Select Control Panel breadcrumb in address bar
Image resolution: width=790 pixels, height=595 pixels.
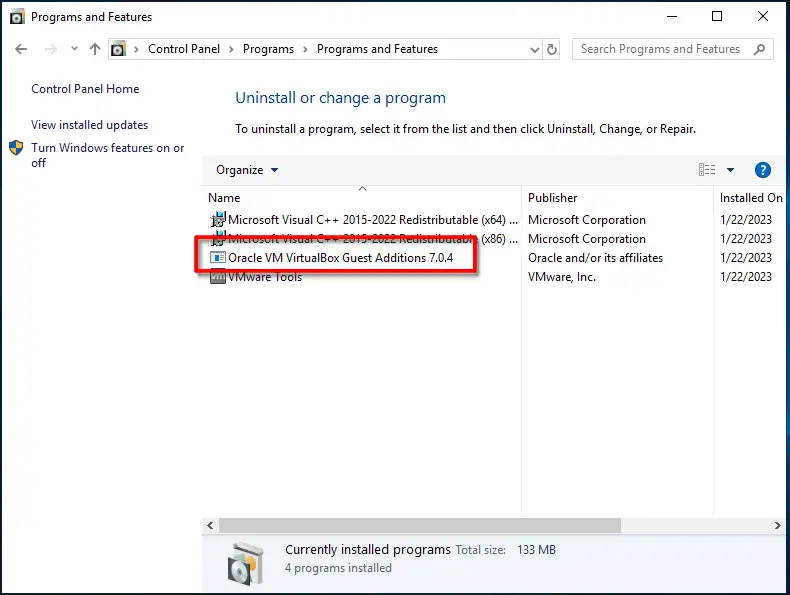(x=184, y=49)
